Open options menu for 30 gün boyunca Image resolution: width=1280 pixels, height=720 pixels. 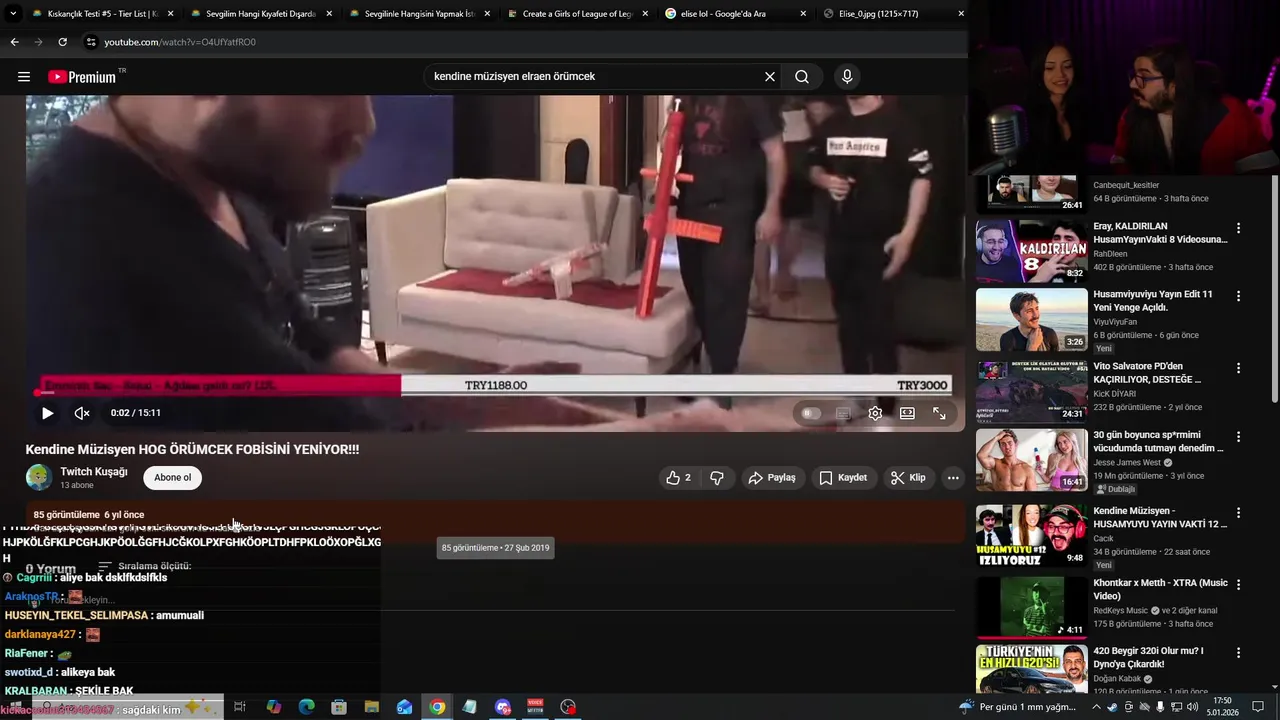1238,436
